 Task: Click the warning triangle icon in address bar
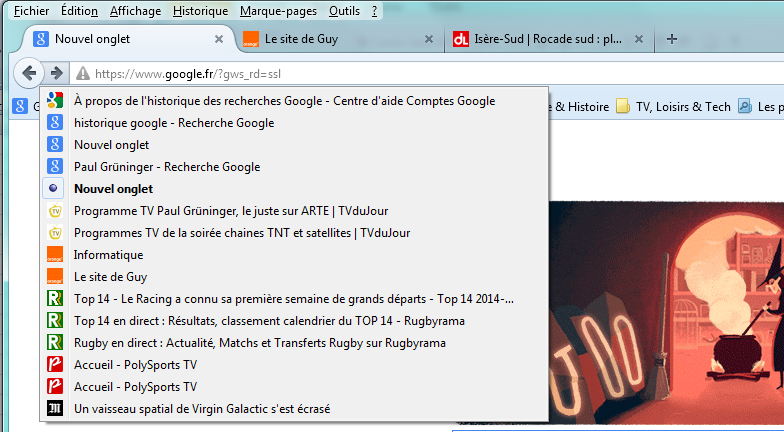tap(82, 73)
